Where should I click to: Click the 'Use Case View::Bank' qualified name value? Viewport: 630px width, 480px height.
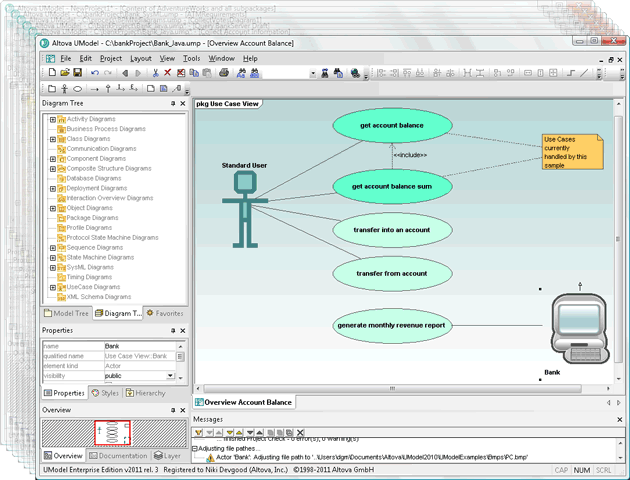tap(136, 356)
